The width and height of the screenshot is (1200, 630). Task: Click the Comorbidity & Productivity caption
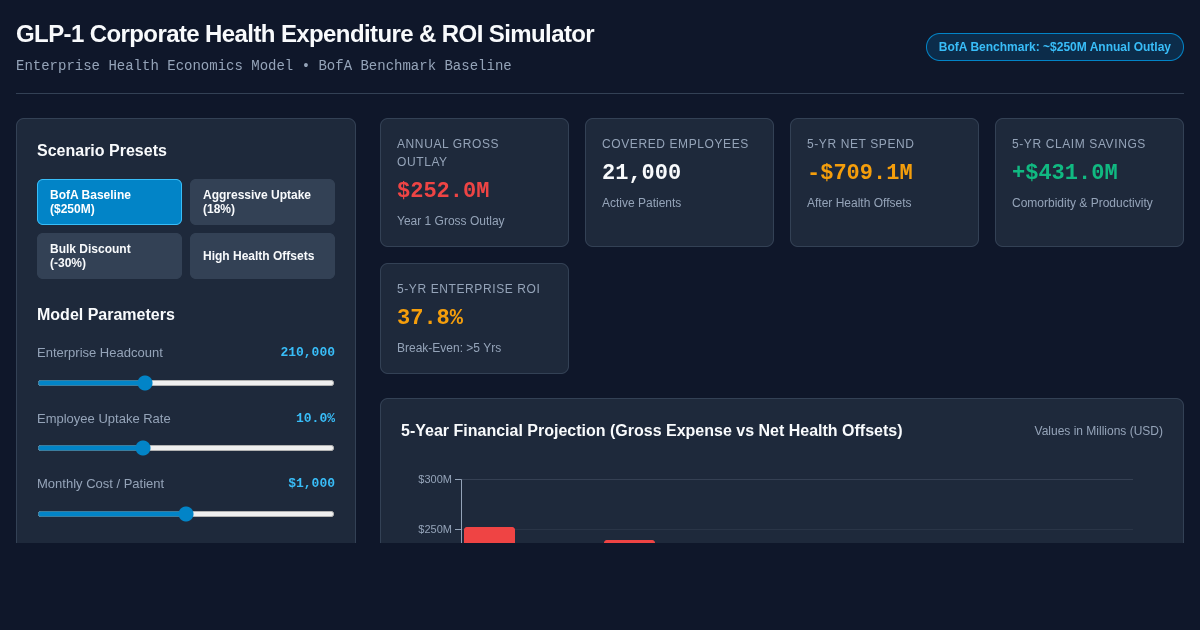click(x=1082, y=203)
